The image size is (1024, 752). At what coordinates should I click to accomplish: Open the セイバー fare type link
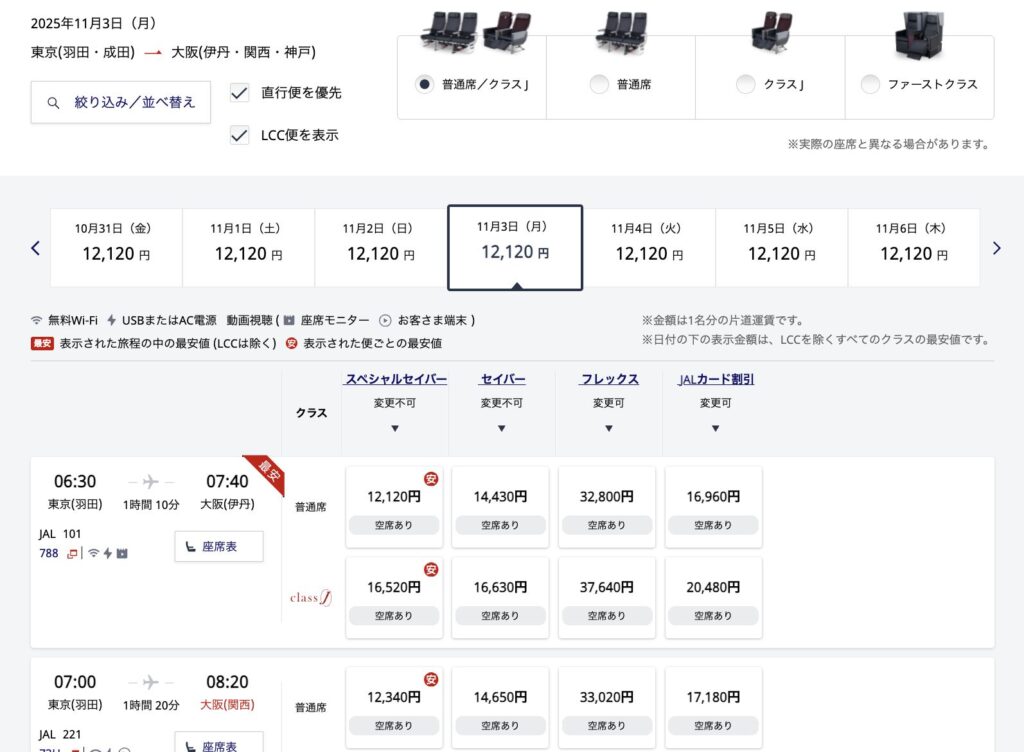pyautogui.click(x=502, y=379)
